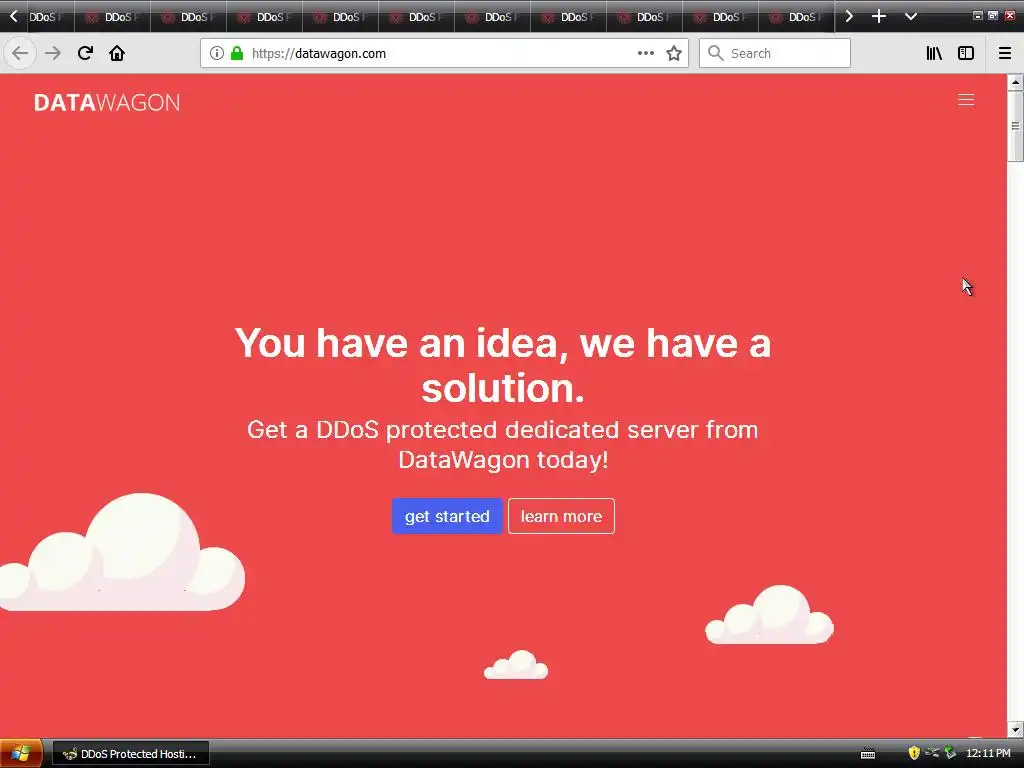Click the DATAWAGON logo
1024x768 pixels.
pyautogui.click(x=107, y=103)
